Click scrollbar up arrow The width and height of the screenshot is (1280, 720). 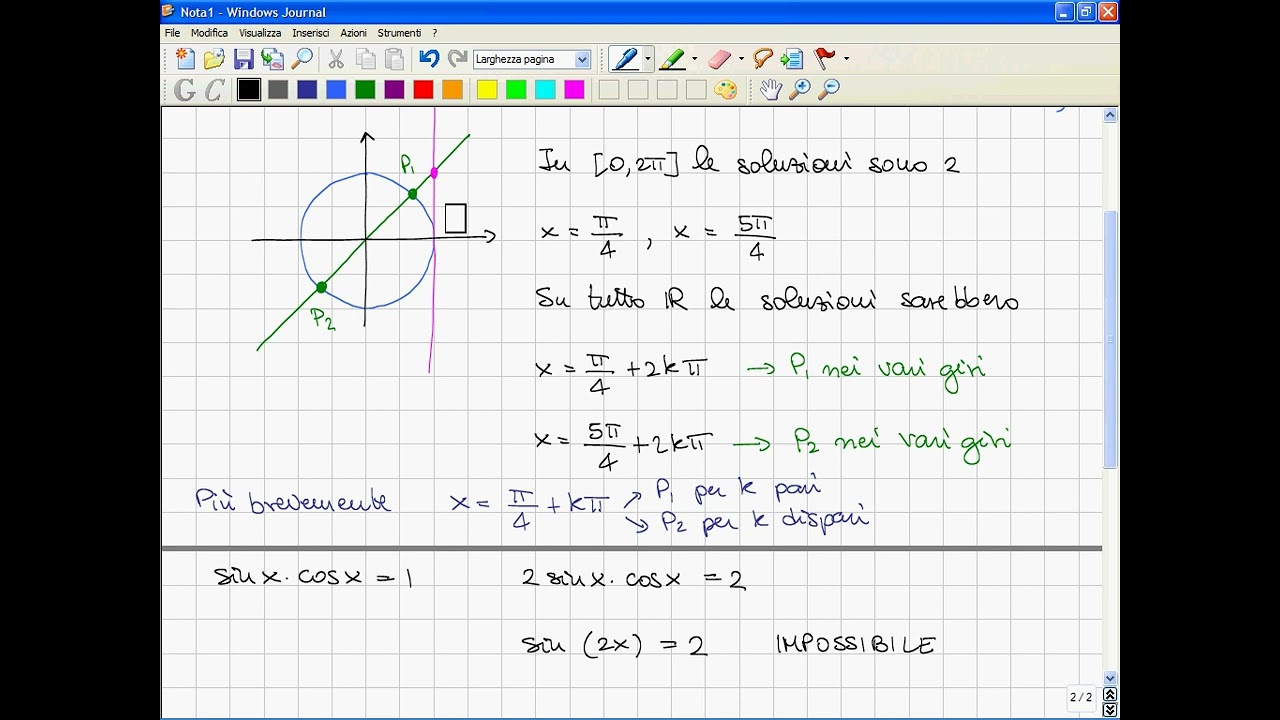click(1110, 116)
